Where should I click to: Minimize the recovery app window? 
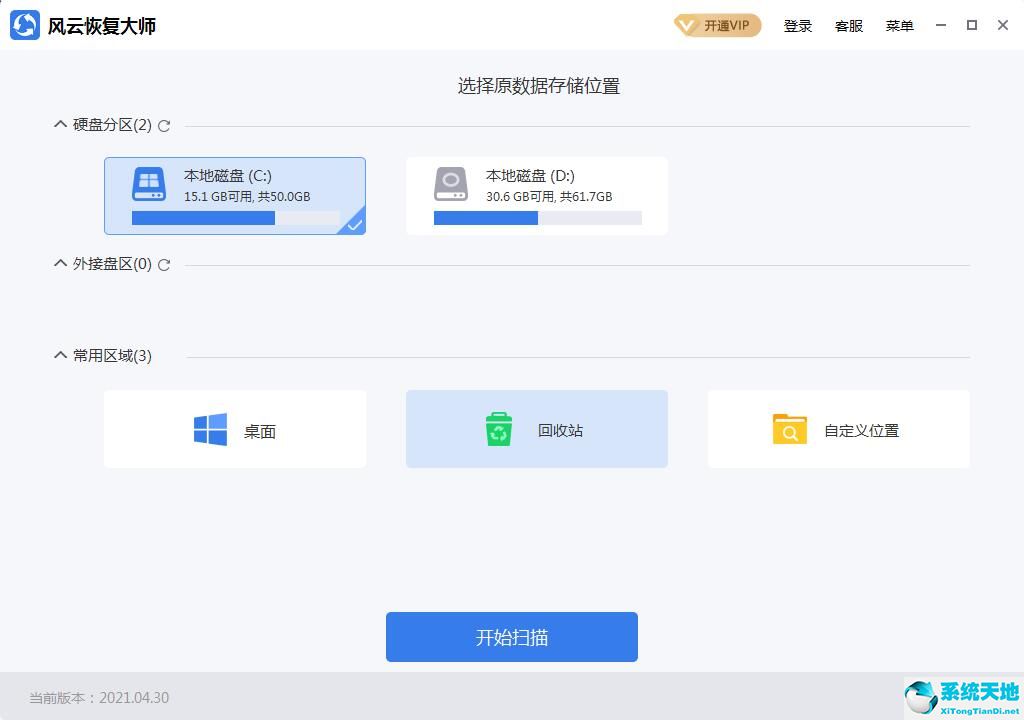click(941, 25)
